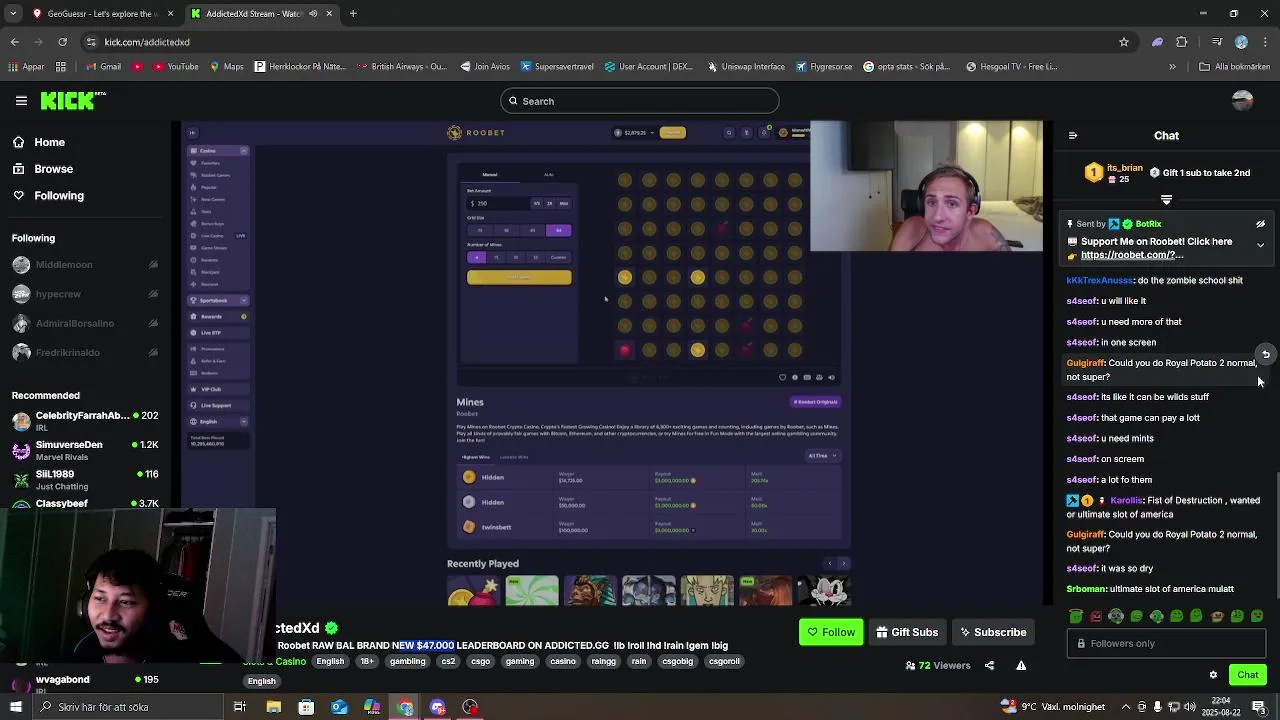Image resolution: width=1280 pixels, height=720 pixels.
Task: Open followed channel Fredrikrinaldo
Action: (85, 352)
